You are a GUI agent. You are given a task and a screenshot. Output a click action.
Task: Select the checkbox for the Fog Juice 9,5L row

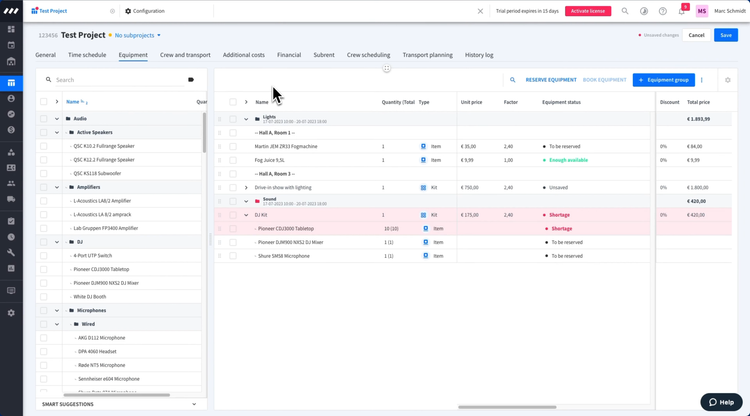click(x=233, y=160)
